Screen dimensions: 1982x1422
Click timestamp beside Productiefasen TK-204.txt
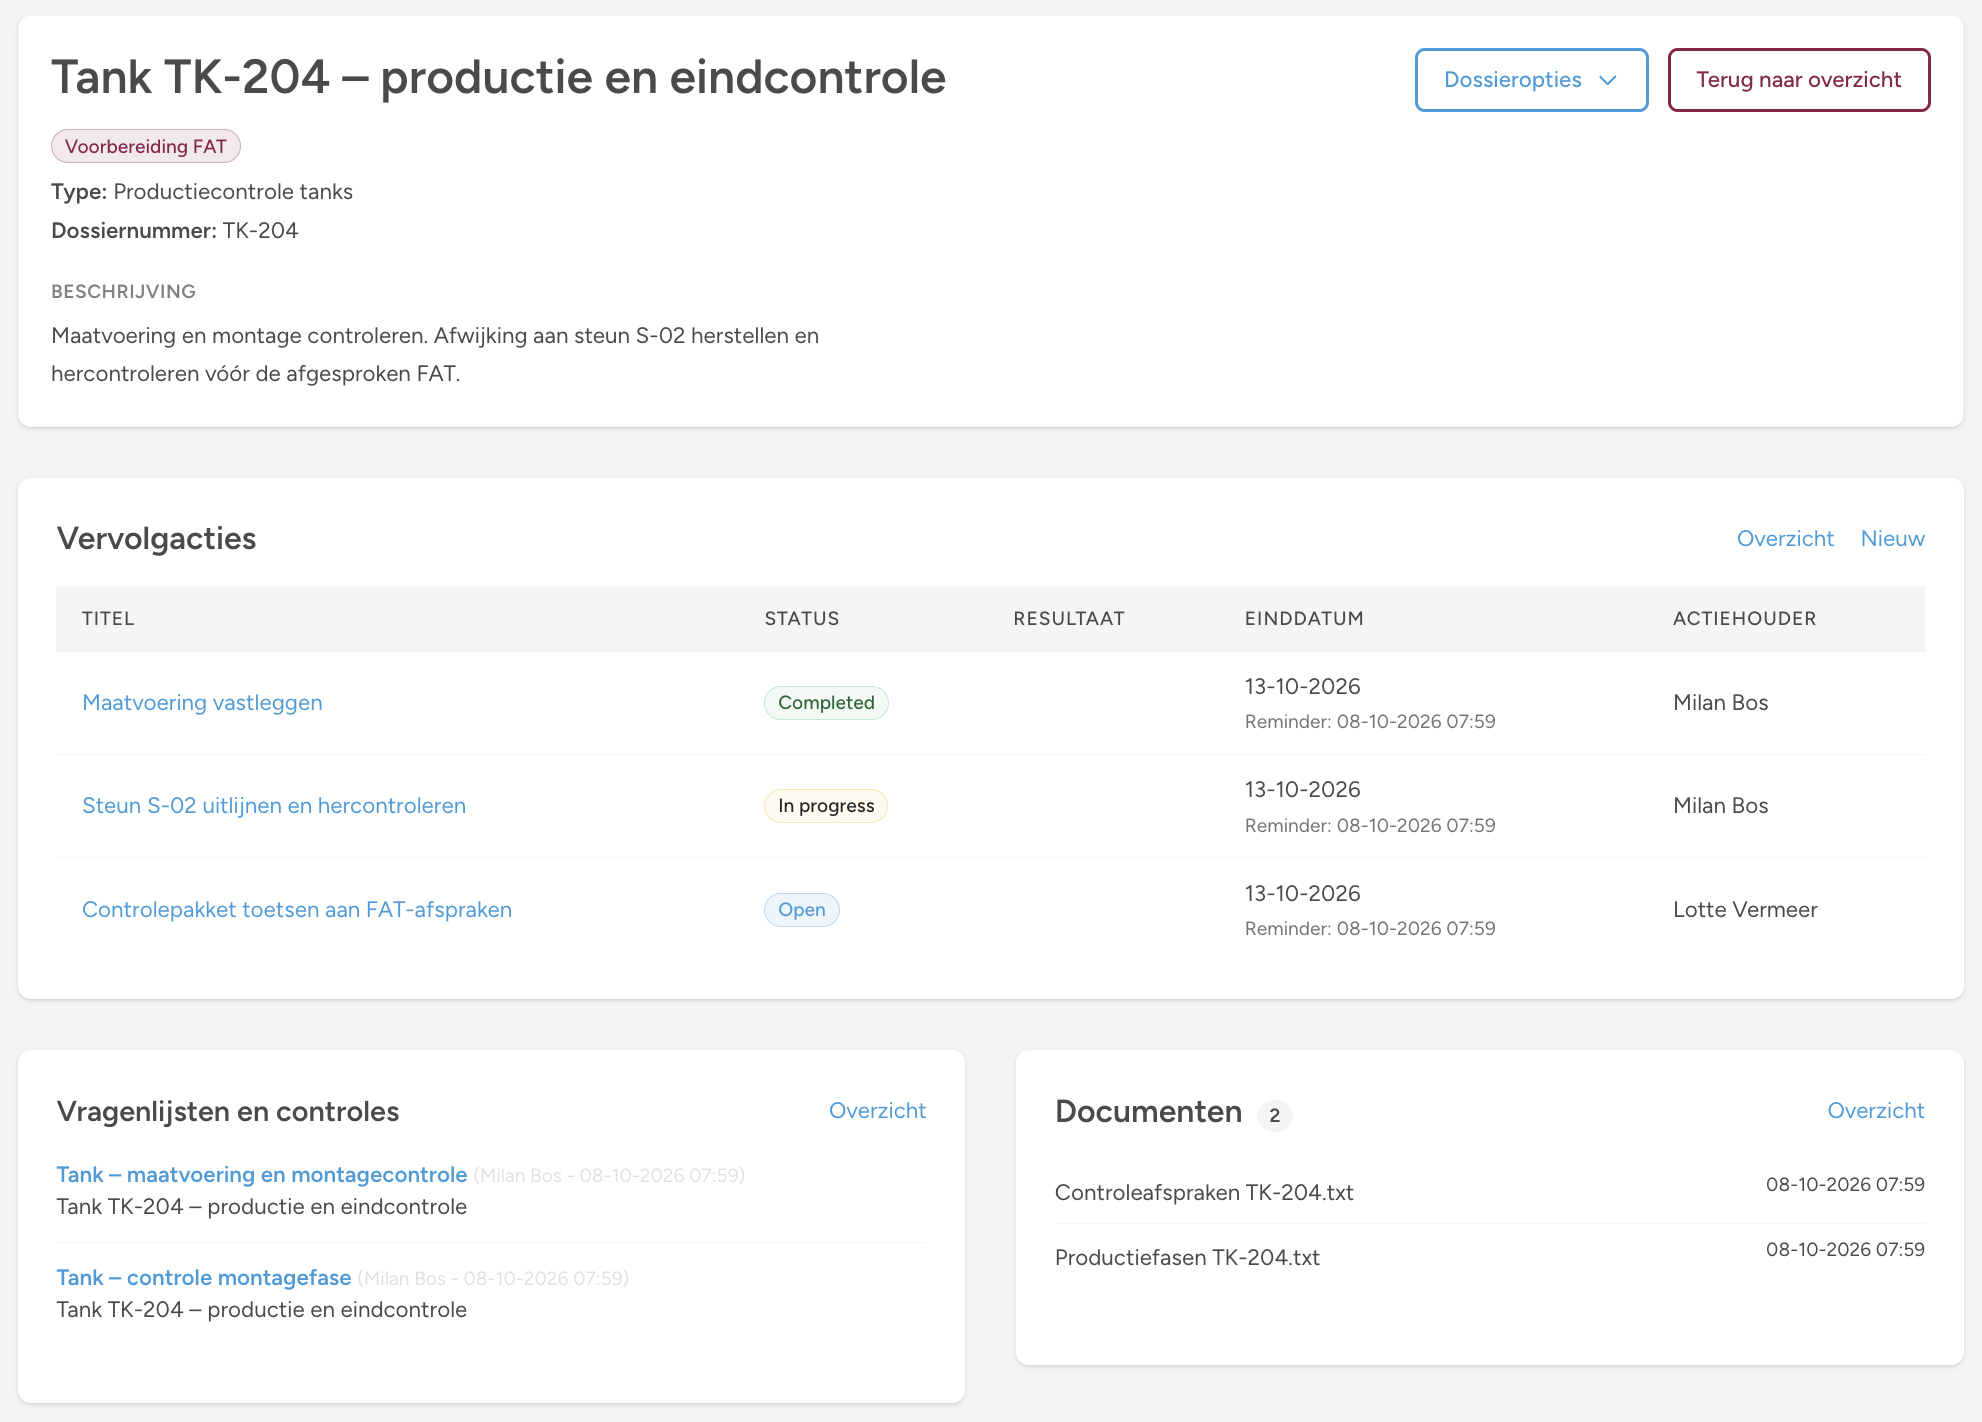(x=1845, y=1249)
